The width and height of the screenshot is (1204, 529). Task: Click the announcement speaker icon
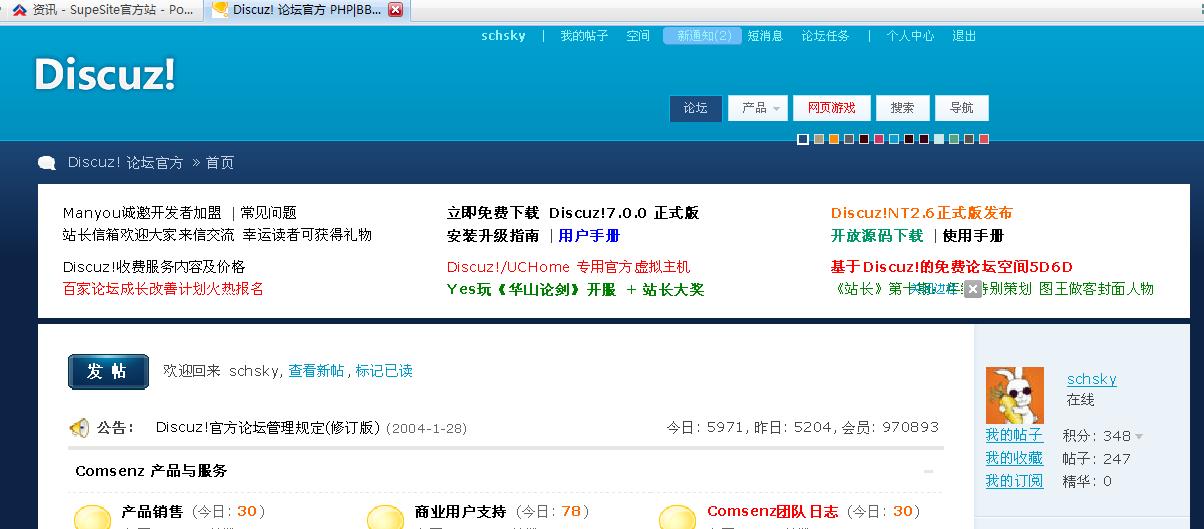pos(79,428)
